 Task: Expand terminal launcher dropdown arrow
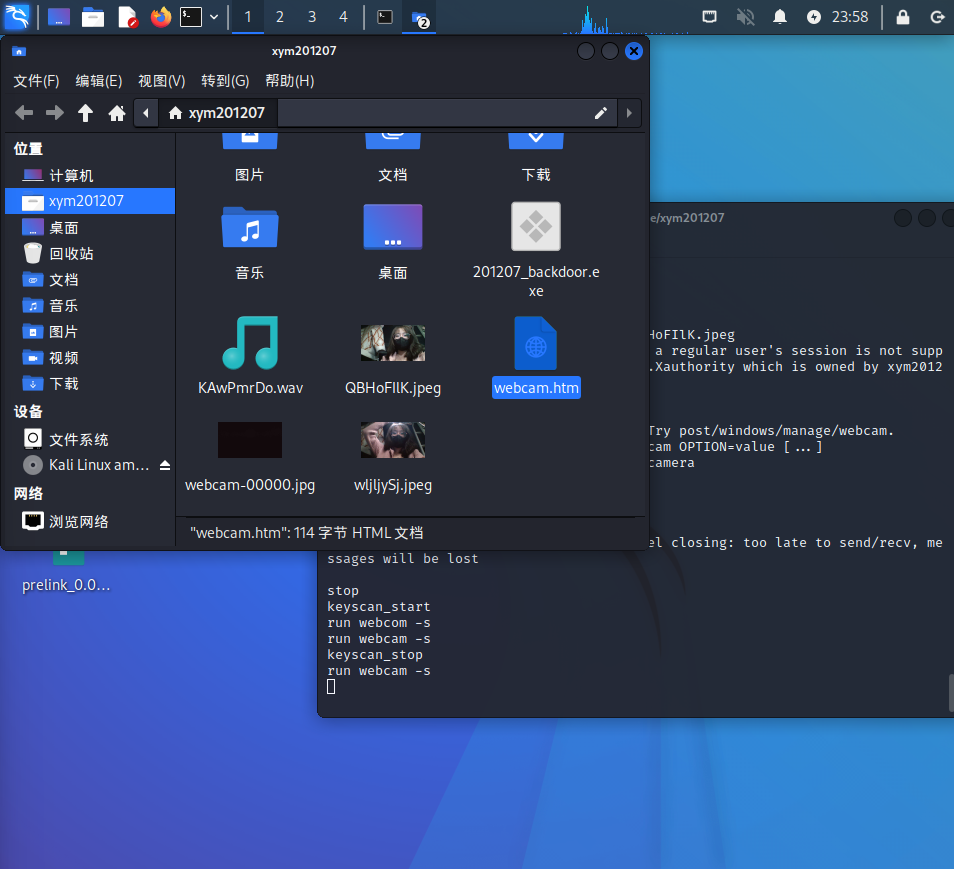(214, 17)
